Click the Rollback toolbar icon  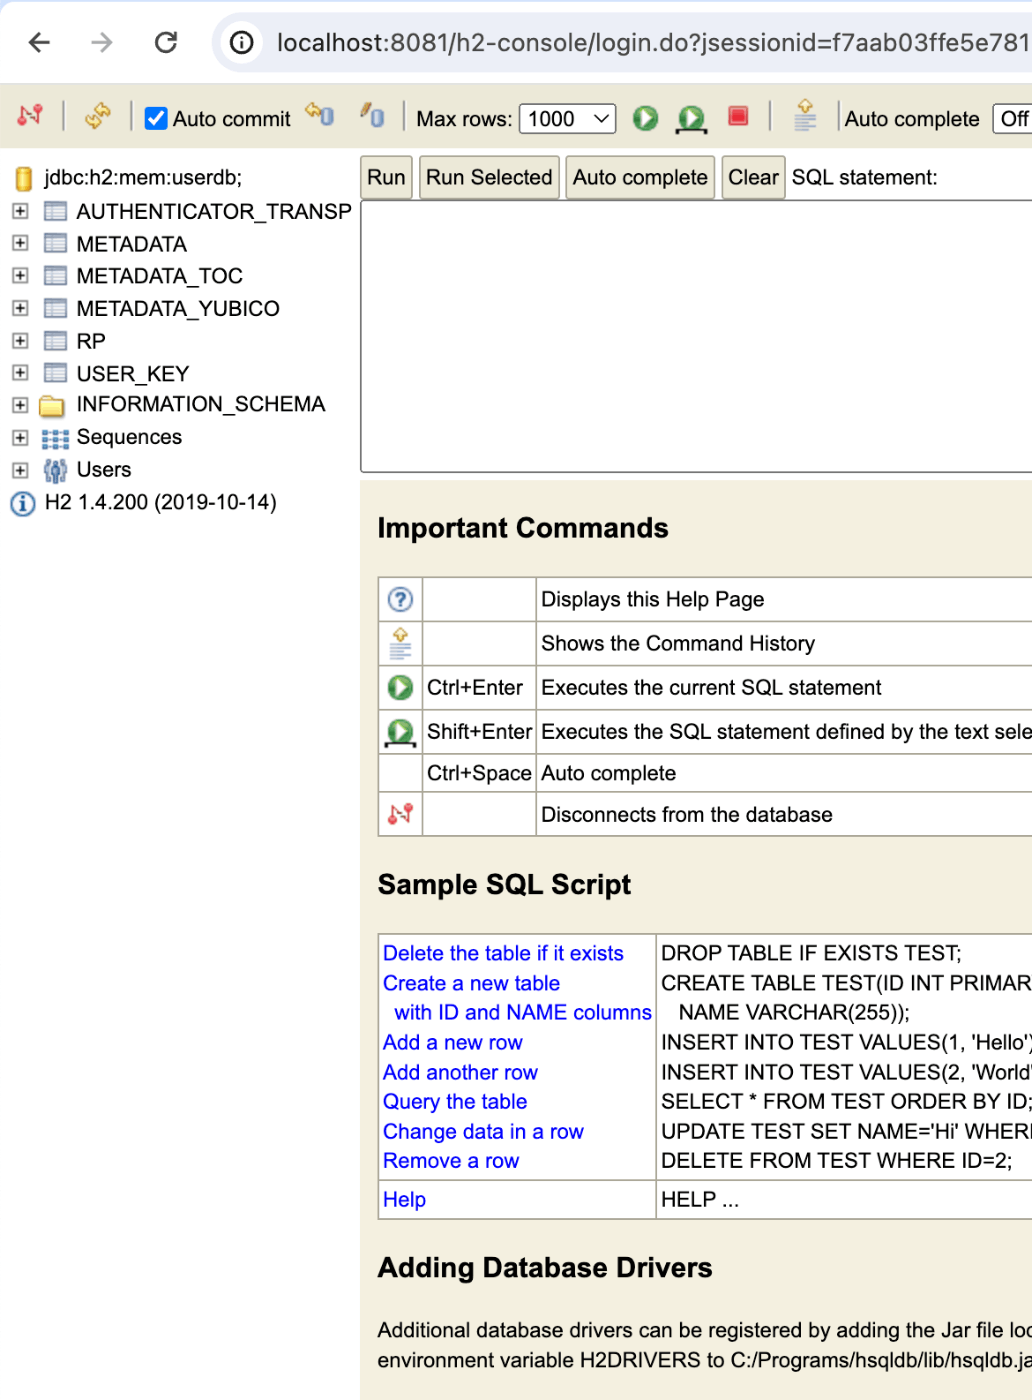tap(320, 115)
